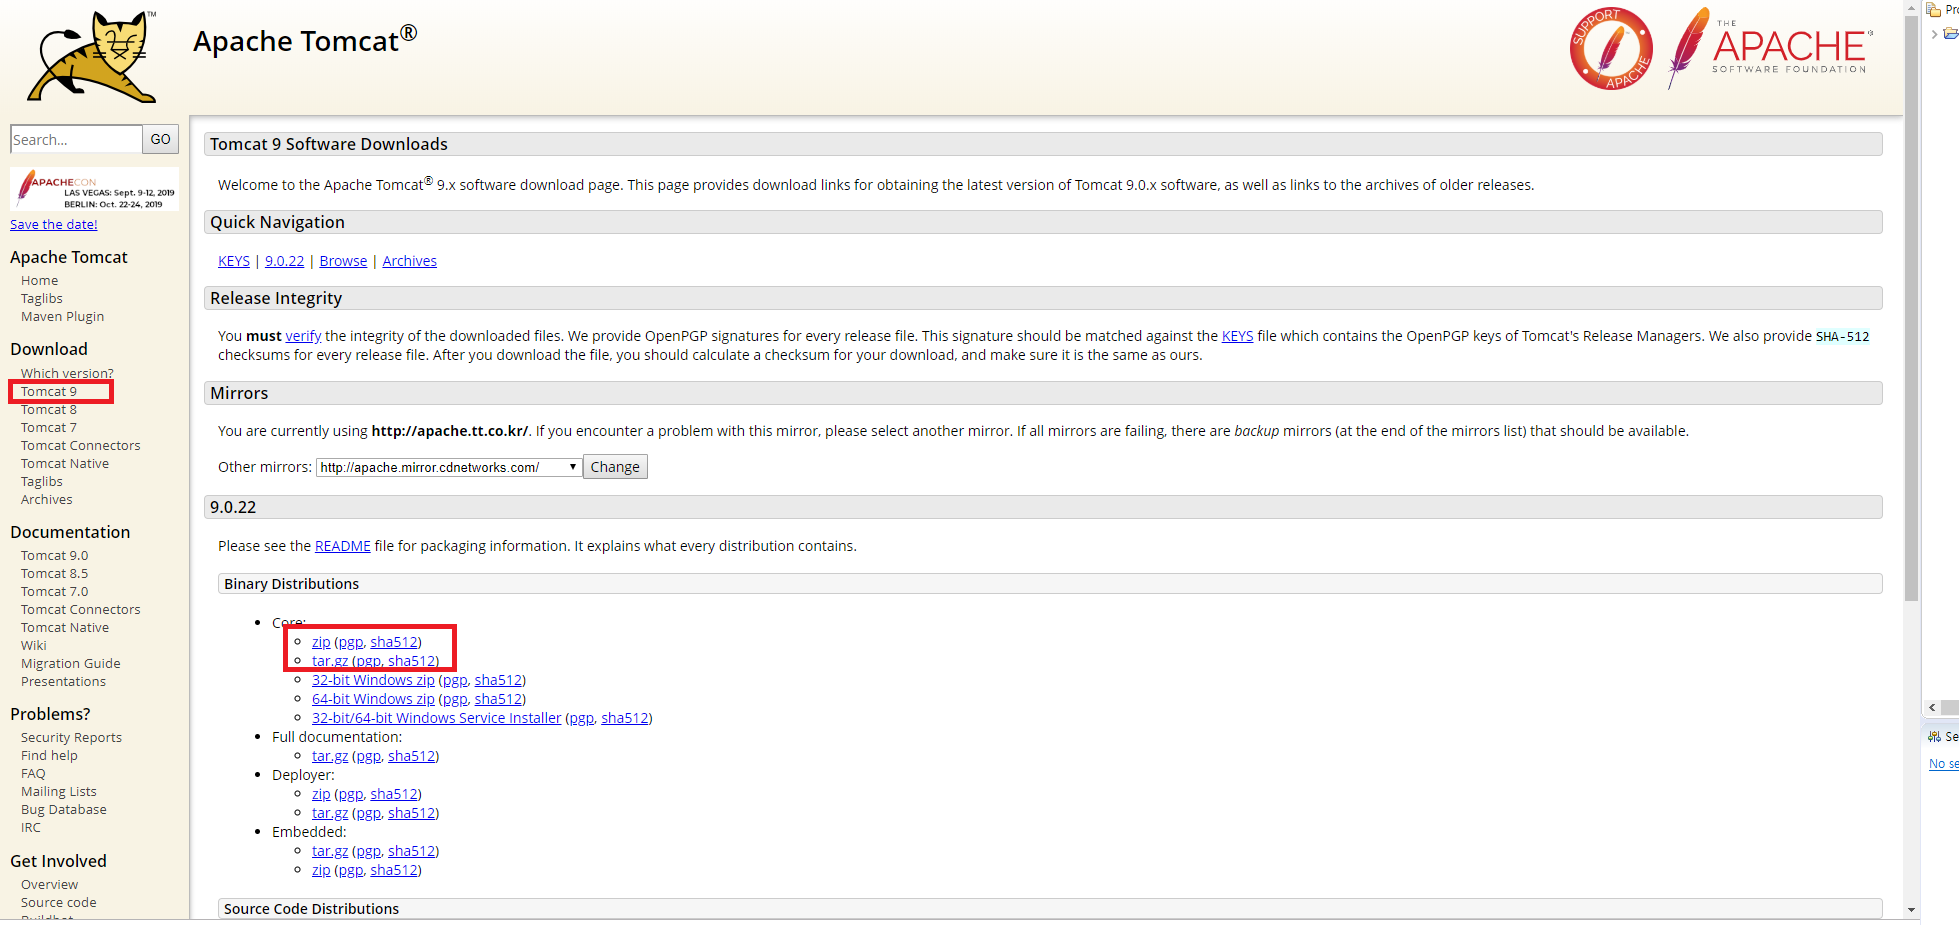Viewport: 1959px width, 925px height.
Task: Download the Core tar.gz distribution
Action: point(330,661)
